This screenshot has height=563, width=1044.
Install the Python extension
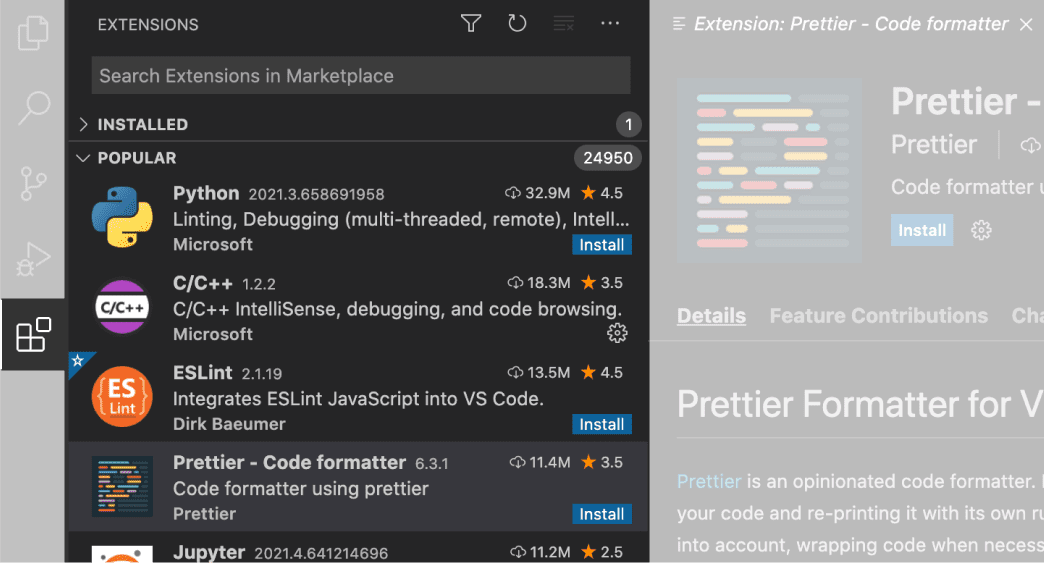pyautogui.click(x=601, y=245)
